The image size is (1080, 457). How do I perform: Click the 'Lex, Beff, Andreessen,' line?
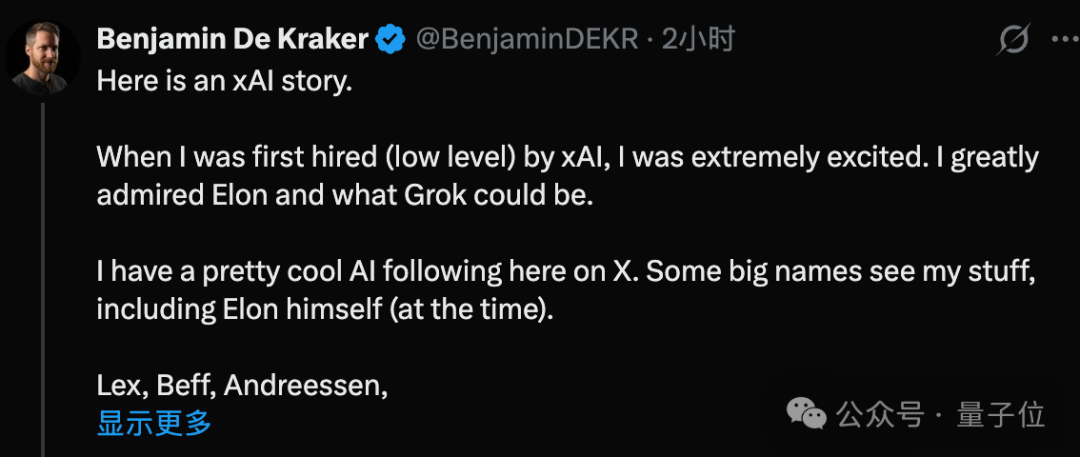pyautogui.click(x=242, y=385)
